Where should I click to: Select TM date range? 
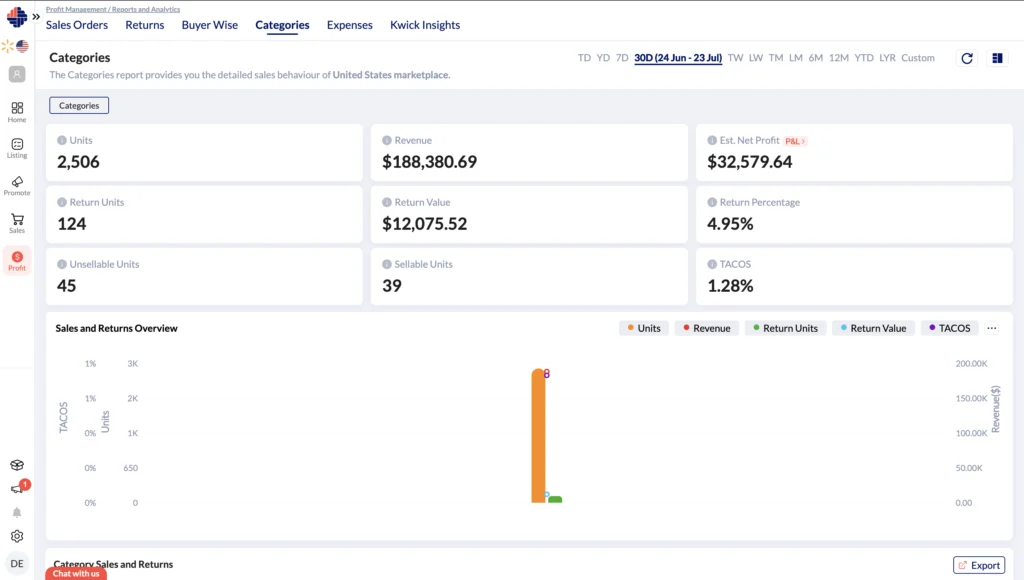tap(776, 57)
